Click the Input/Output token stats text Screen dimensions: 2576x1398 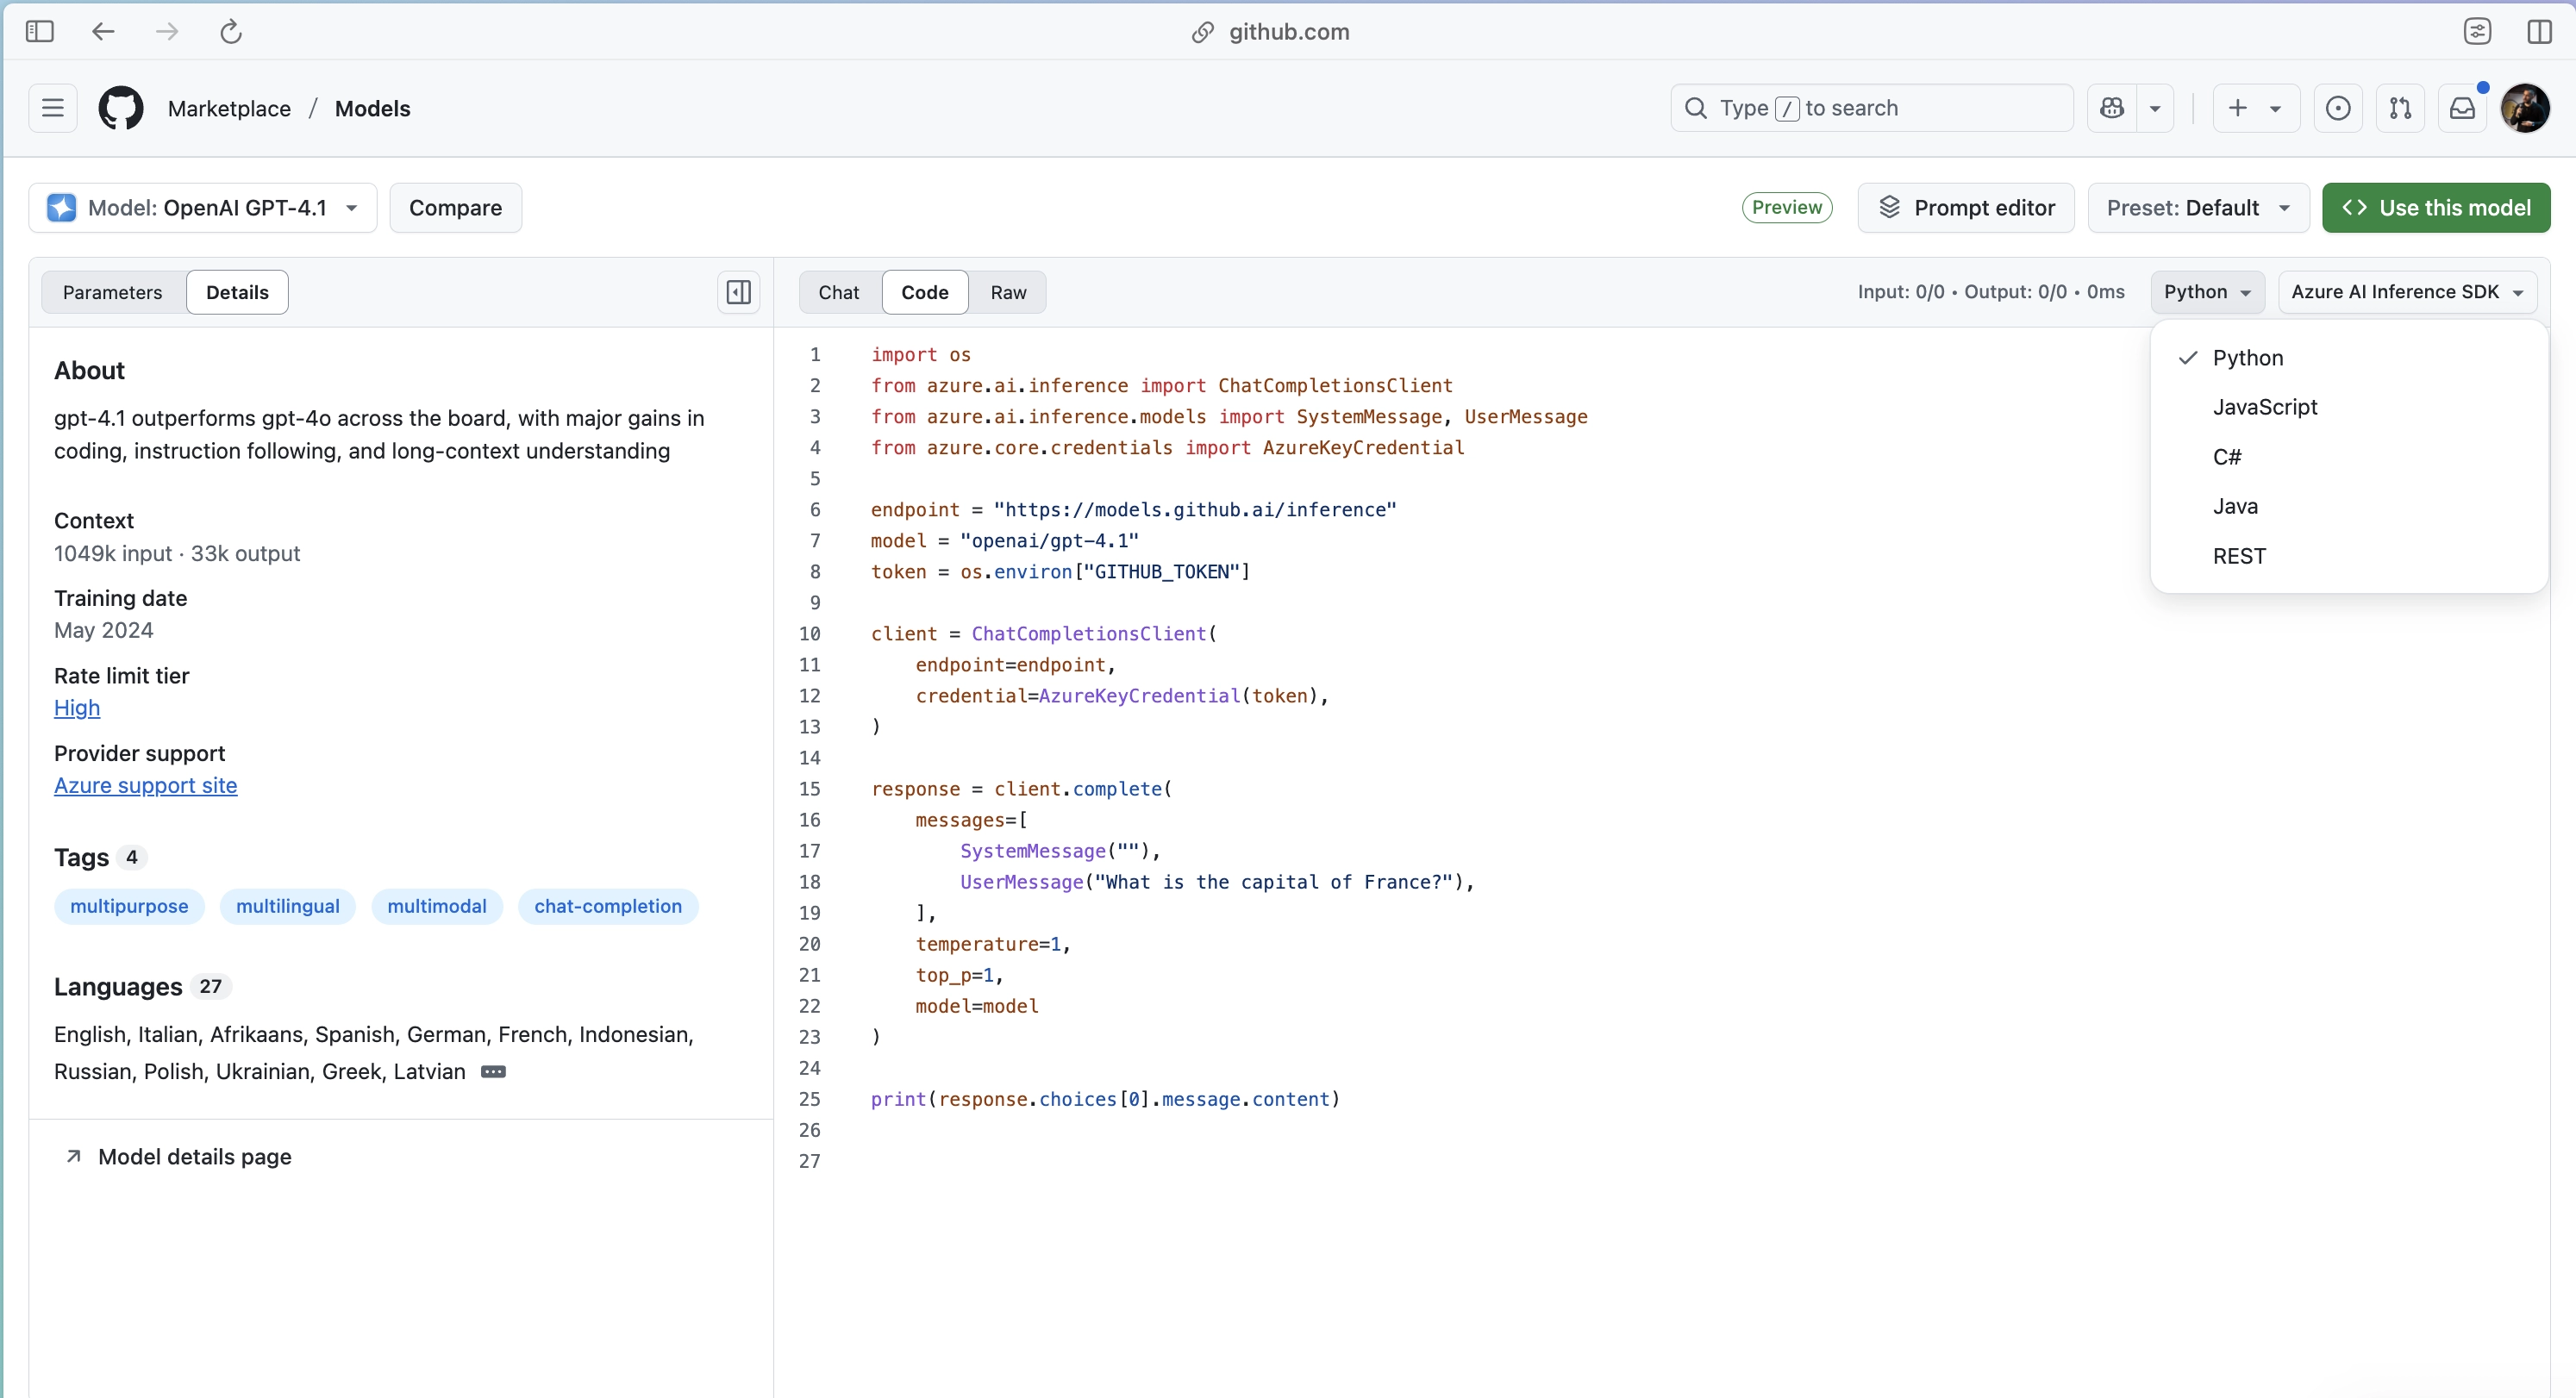1990,292
